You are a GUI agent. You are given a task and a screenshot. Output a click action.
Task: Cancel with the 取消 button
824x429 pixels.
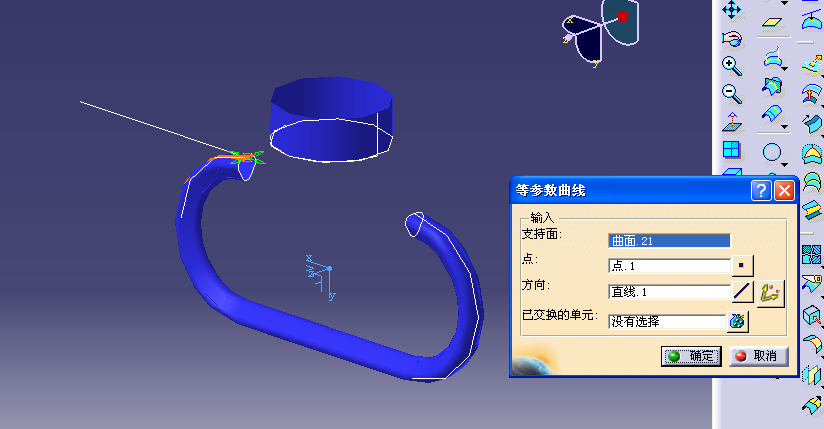(758, 356)
